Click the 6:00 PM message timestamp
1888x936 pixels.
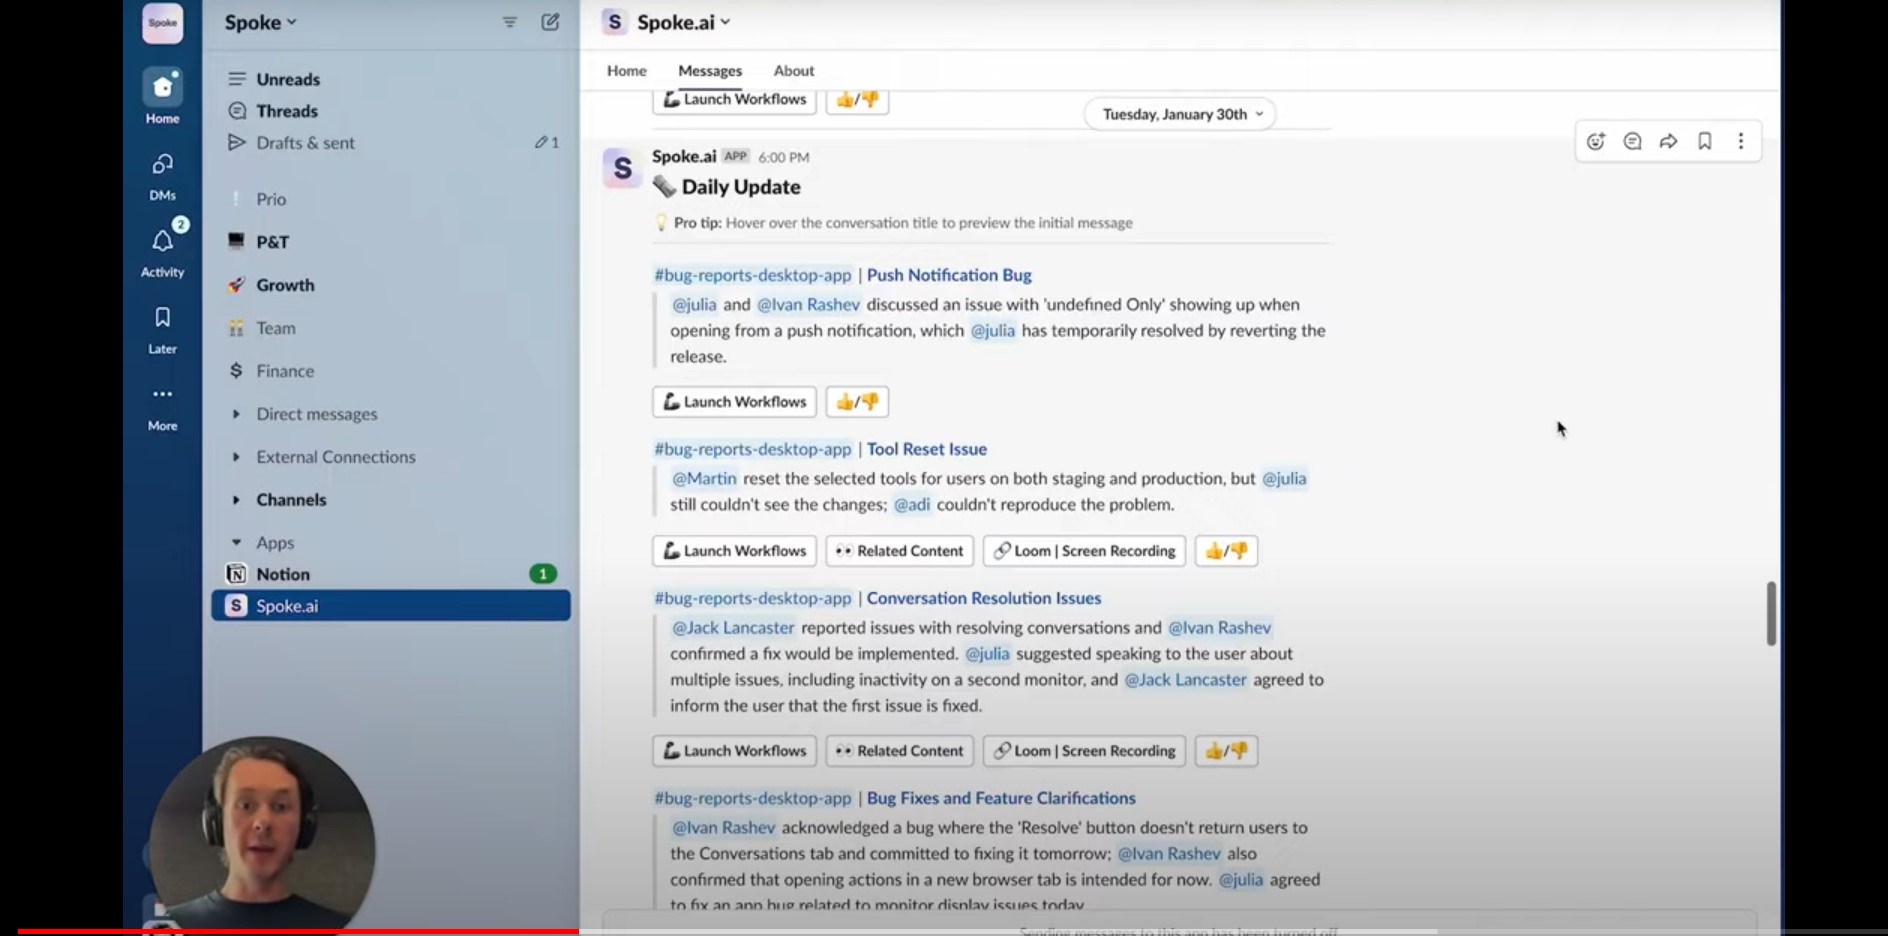(784, 157)
